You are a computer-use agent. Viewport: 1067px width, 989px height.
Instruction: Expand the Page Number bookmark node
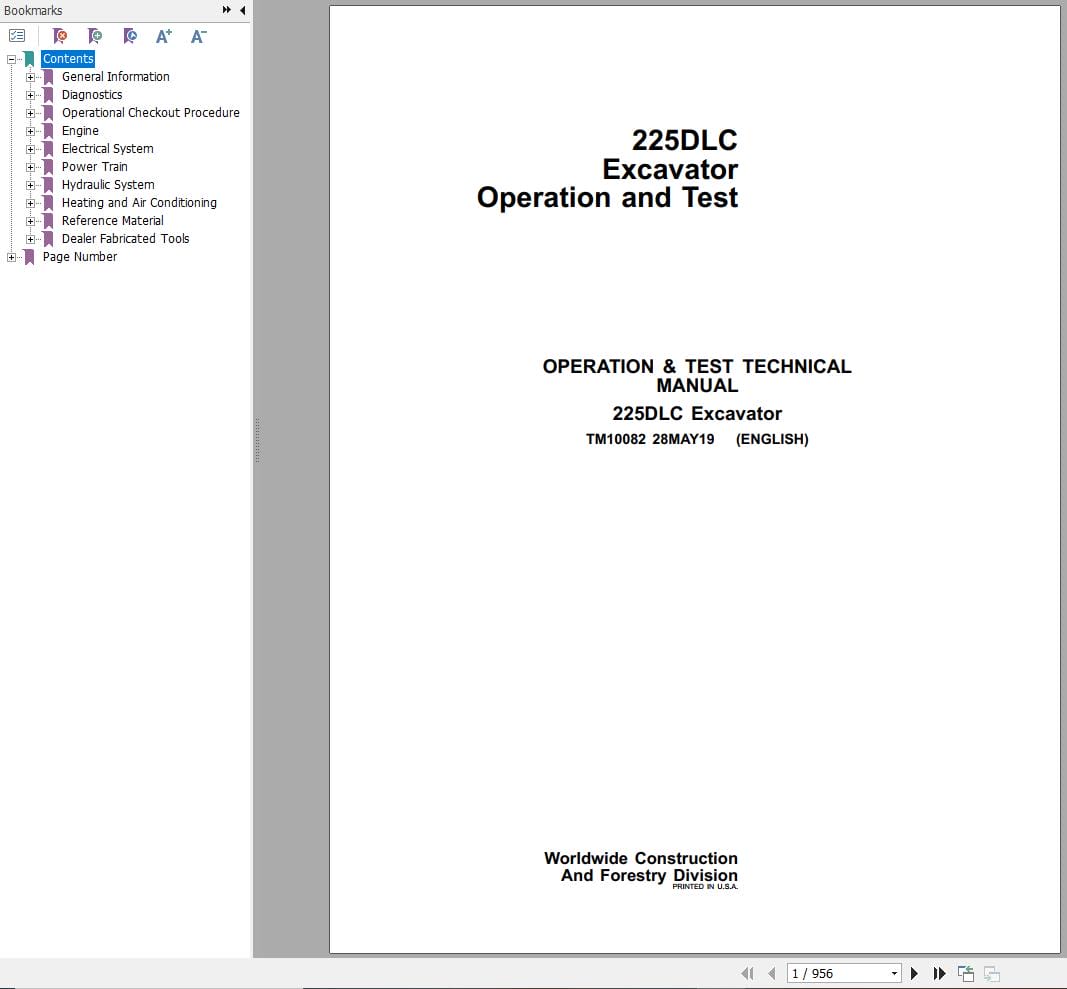11,257
